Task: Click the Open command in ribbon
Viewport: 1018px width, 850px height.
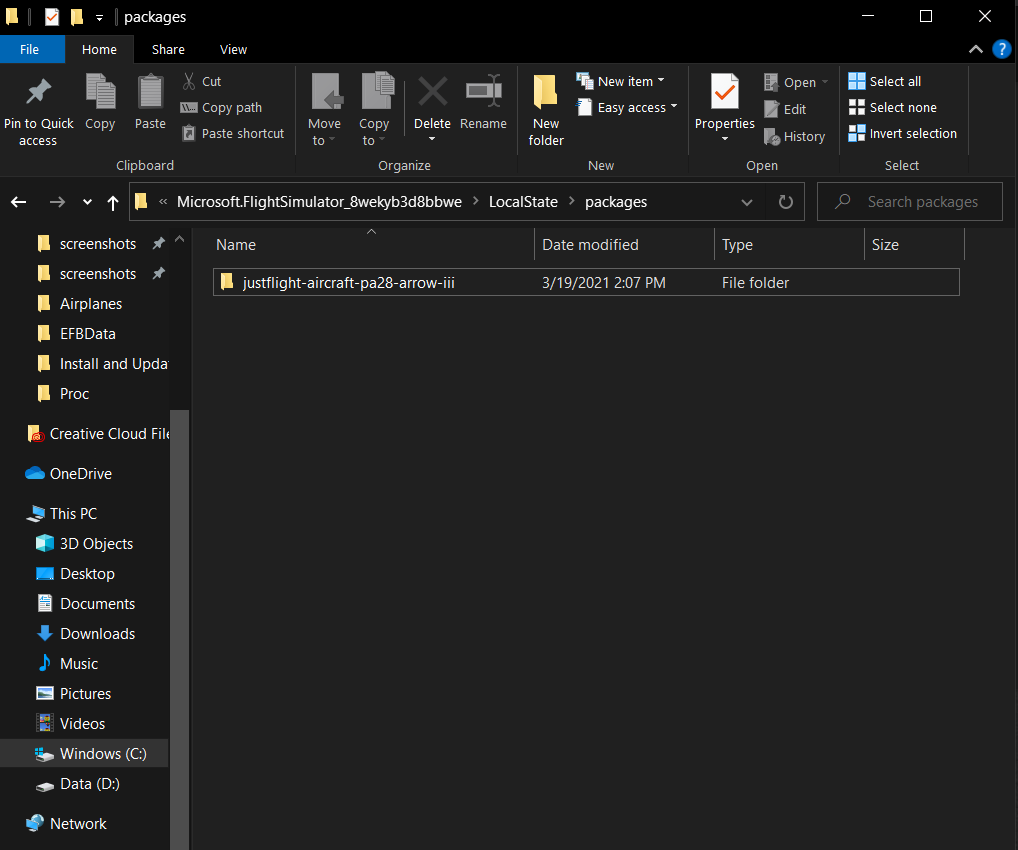Action: click(x=796, y=82)
